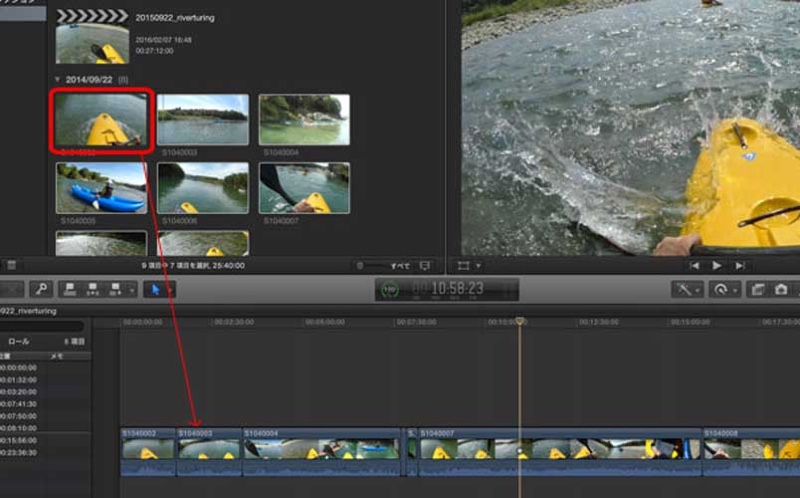
Task: Open the enhancements magic wand menu
Action: click(687, 289)
